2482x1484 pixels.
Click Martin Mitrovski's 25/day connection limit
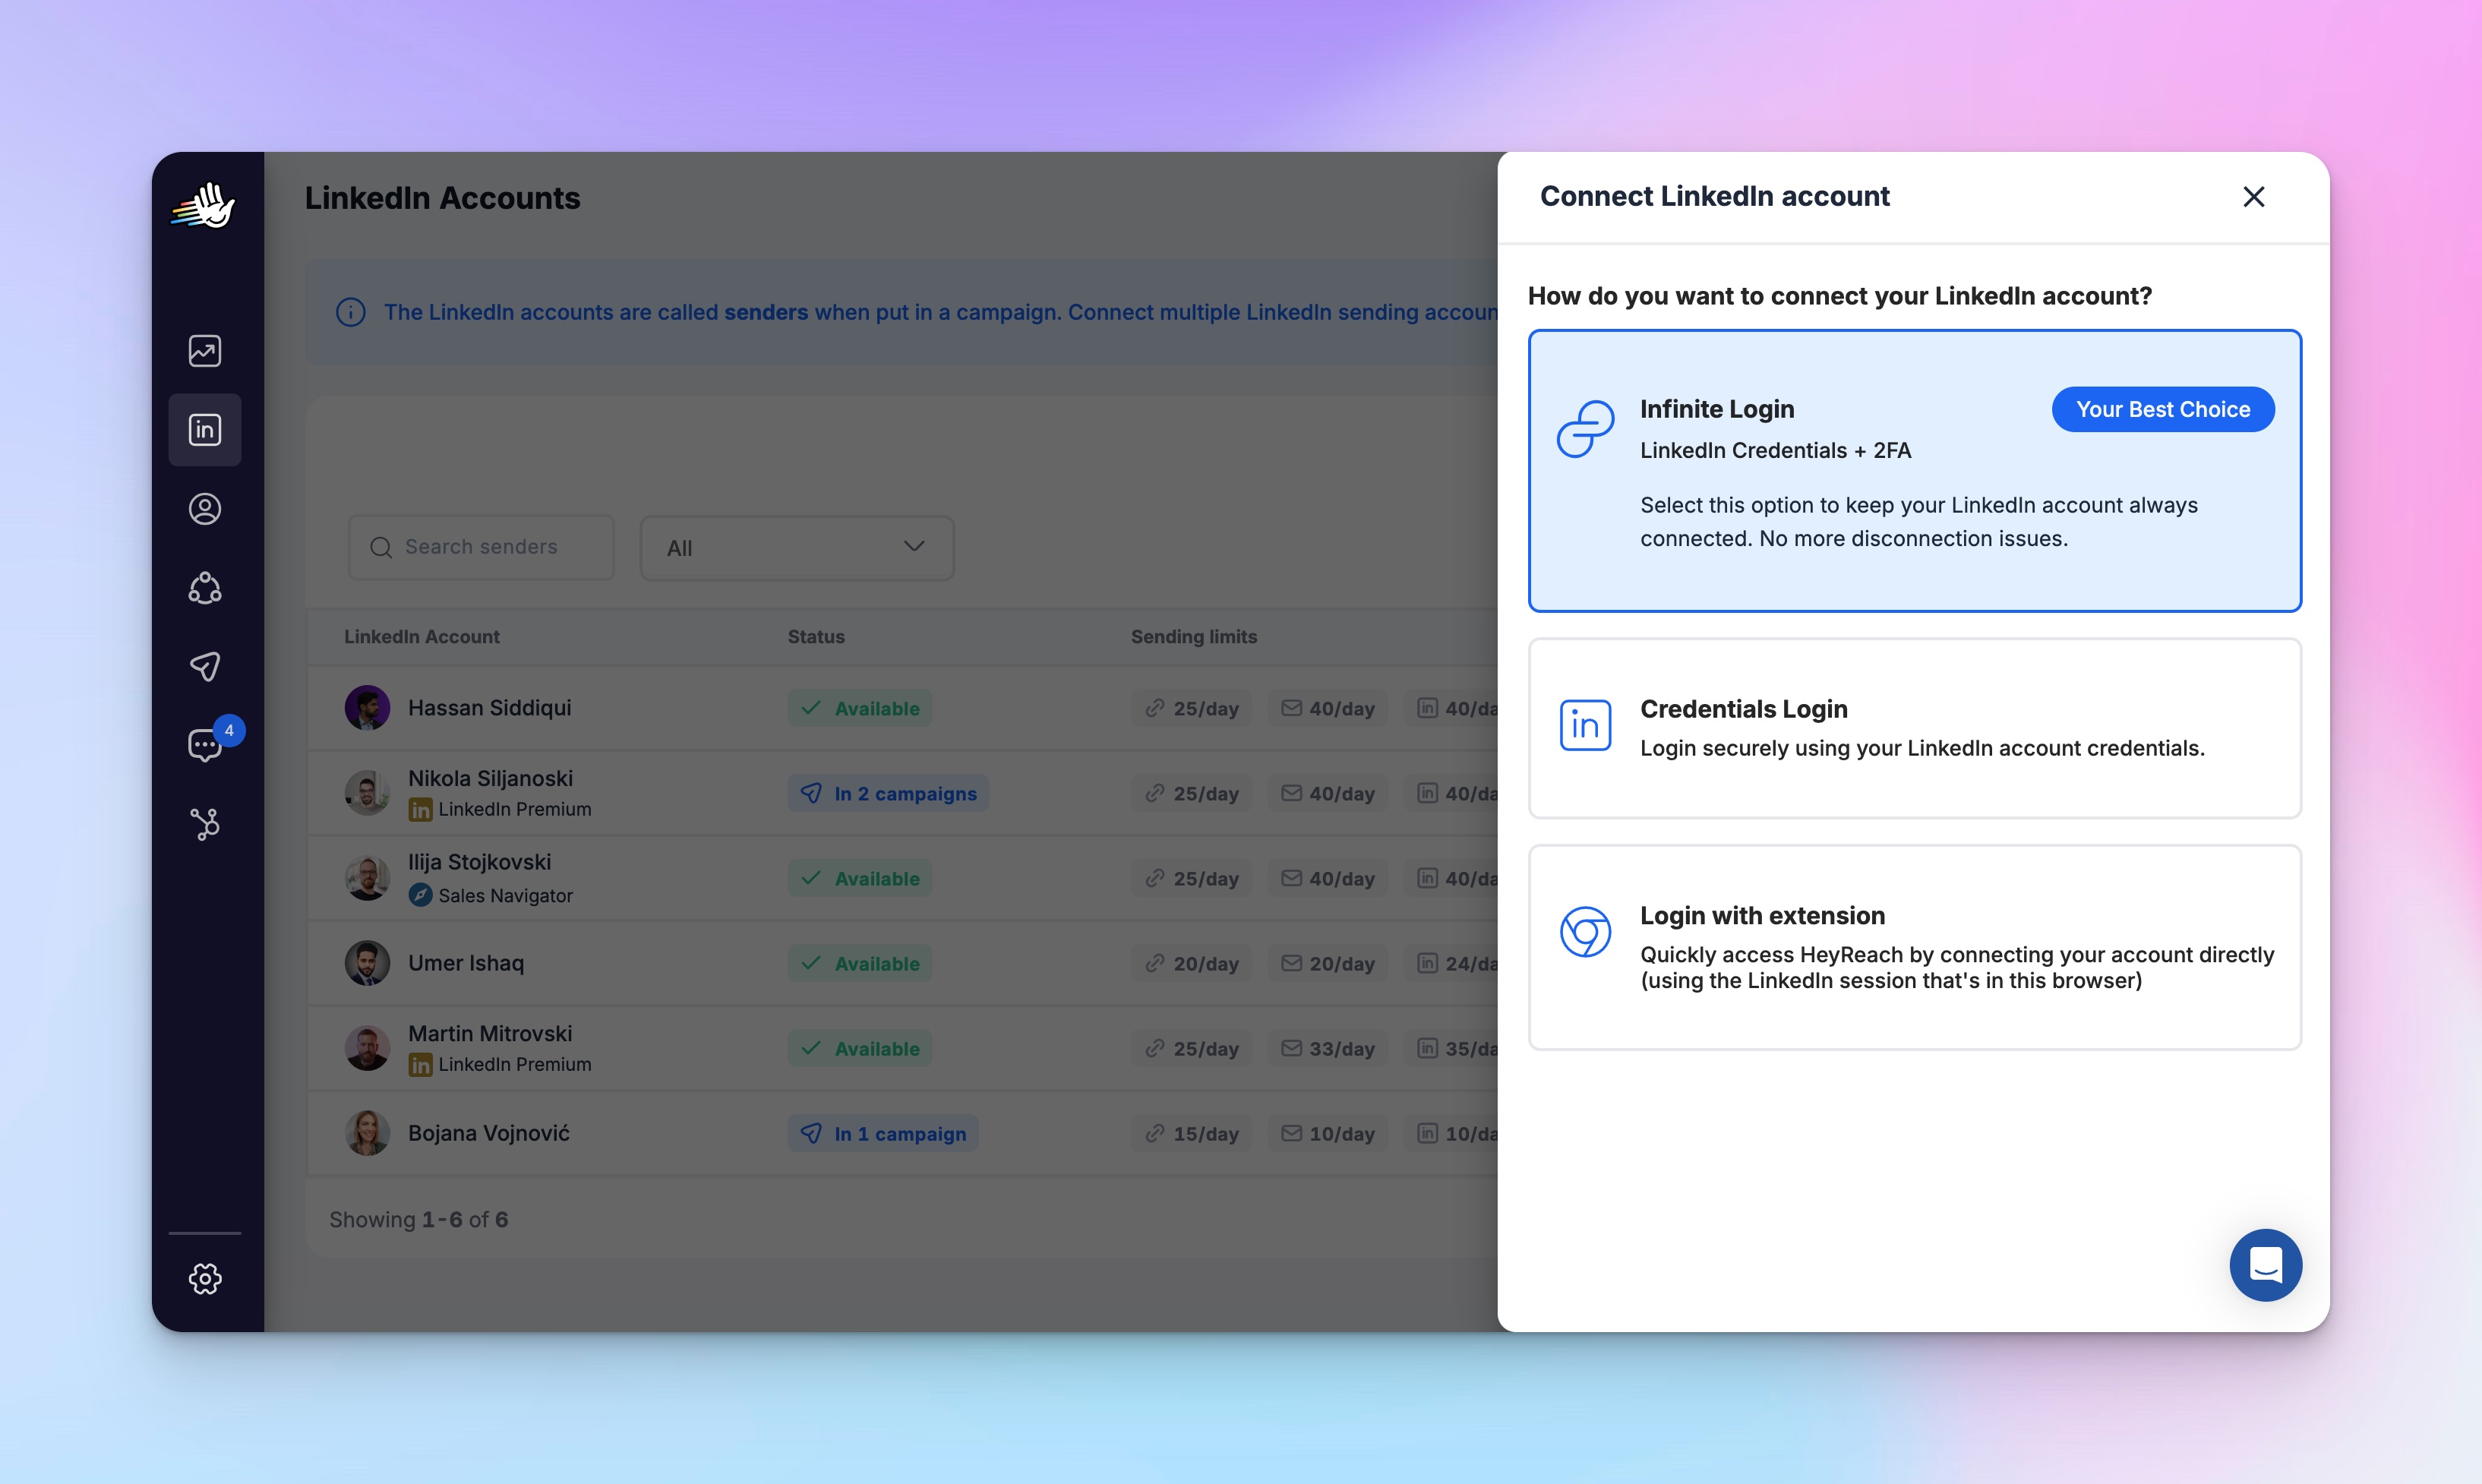tap(1191, 1048)
